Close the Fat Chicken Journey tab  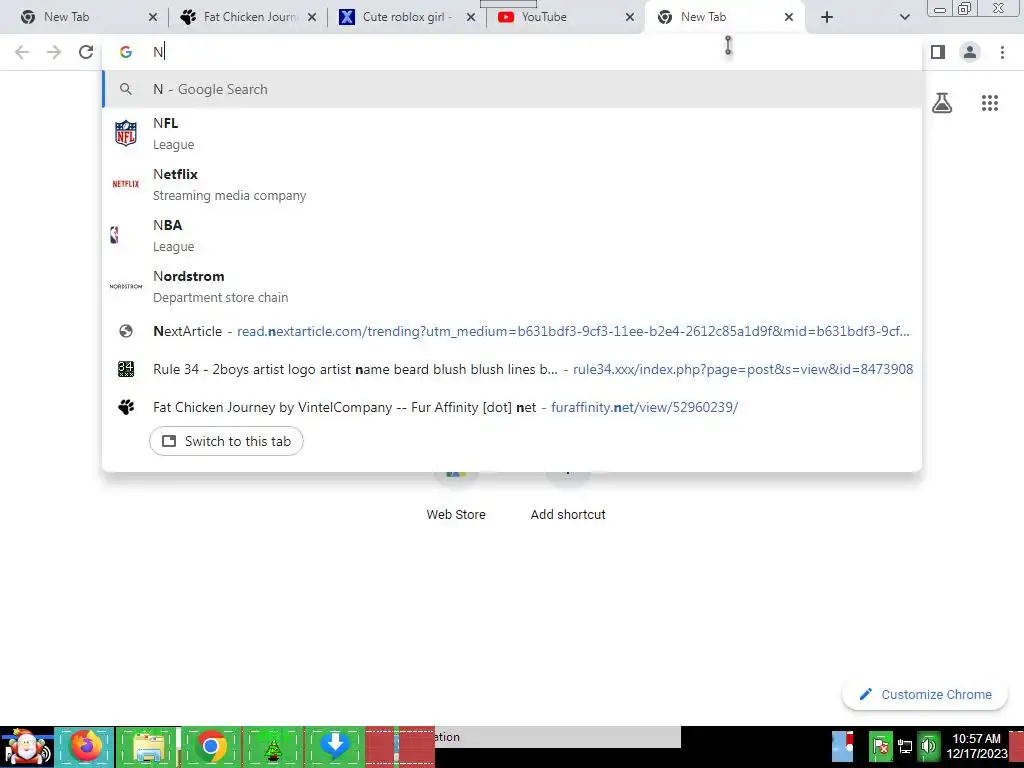click(x=312, y=18)
